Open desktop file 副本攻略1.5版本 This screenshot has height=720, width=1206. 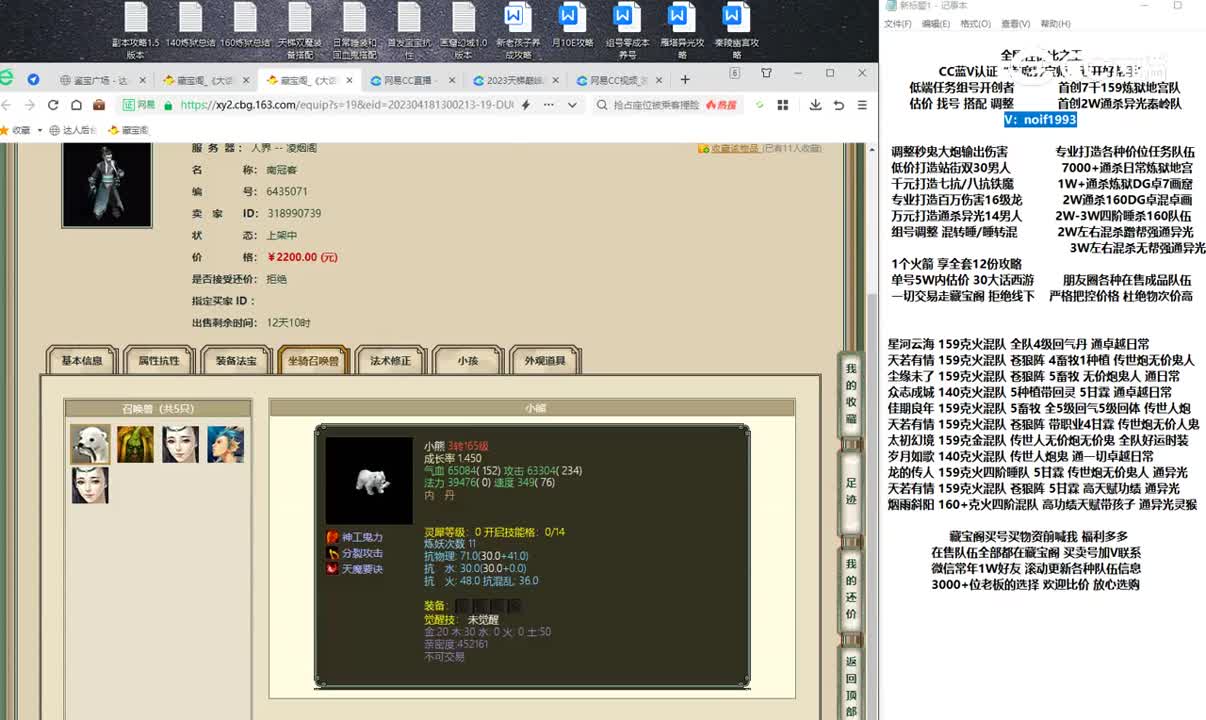click(135, 29)
